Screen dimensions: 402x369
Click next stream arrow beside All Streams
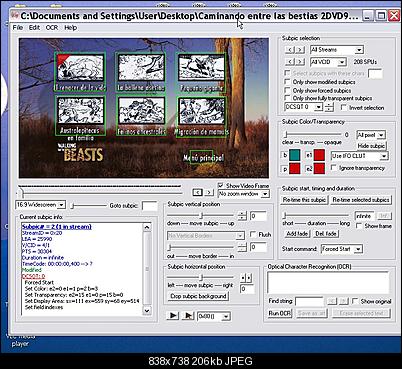click(x=300, y=50)
